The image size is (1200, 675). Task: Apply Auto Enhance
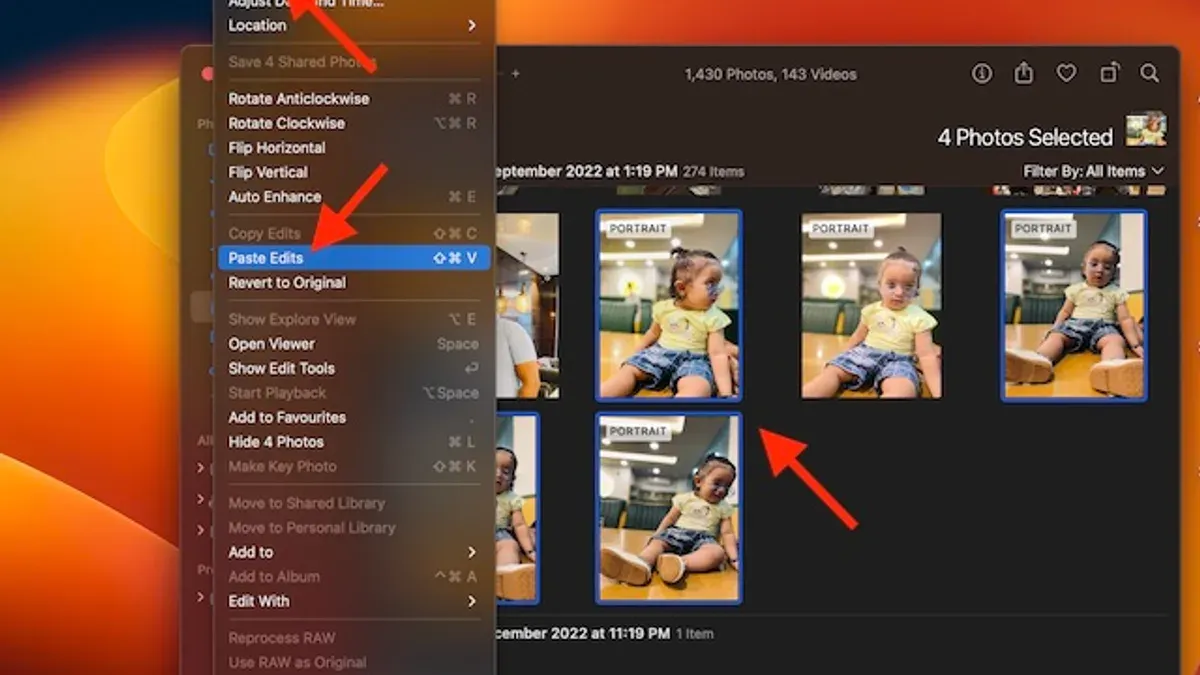pyautogui.click(x=354, y=197)
